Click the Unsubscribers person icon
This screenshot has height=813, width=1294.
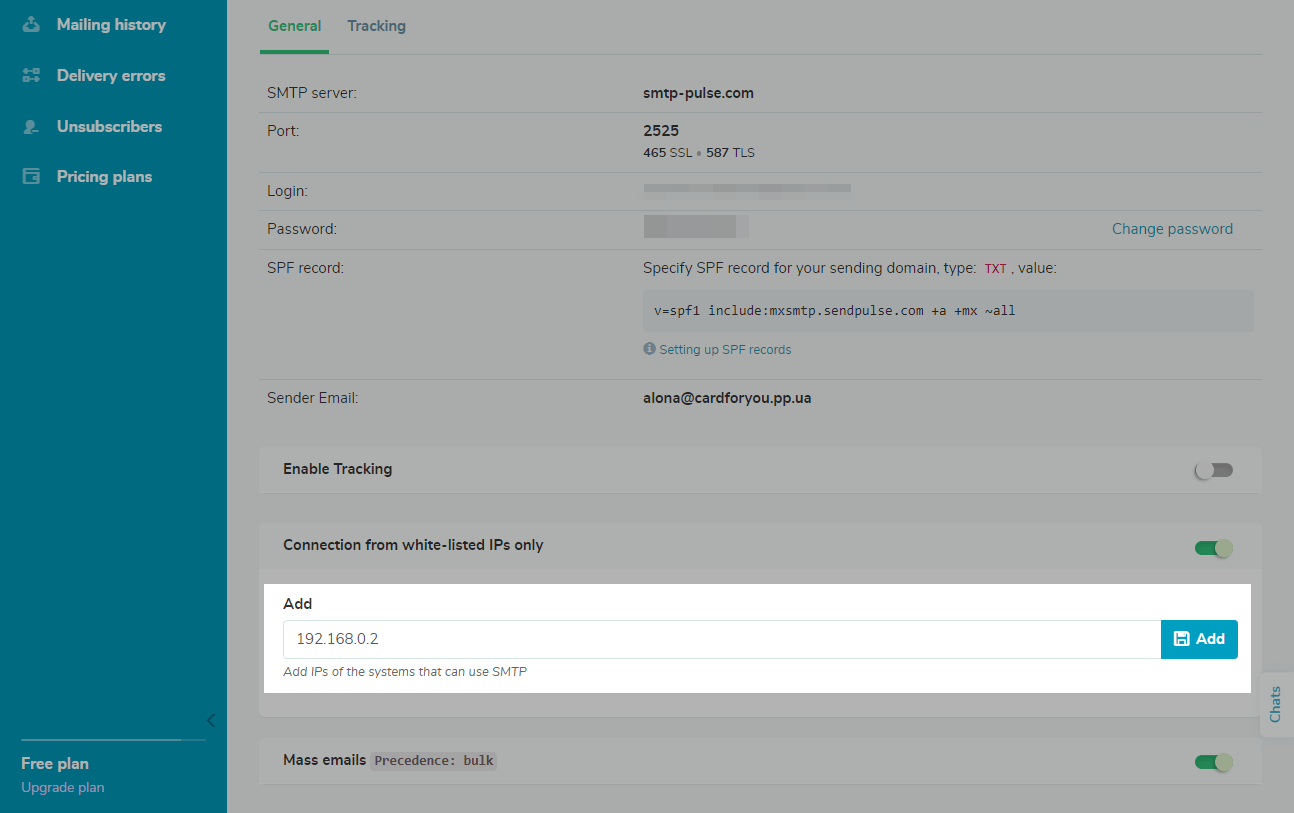pyautogui.click(x=31, y=127)
